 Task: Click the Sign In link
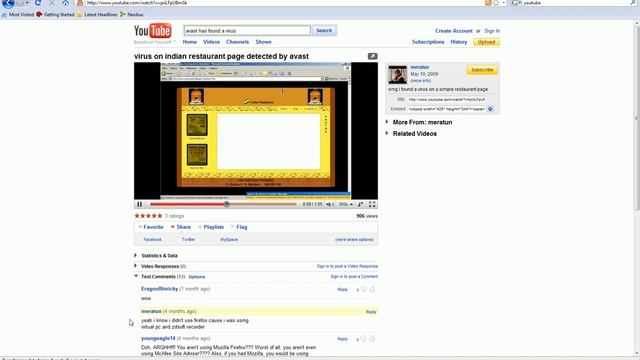[492, 31]
